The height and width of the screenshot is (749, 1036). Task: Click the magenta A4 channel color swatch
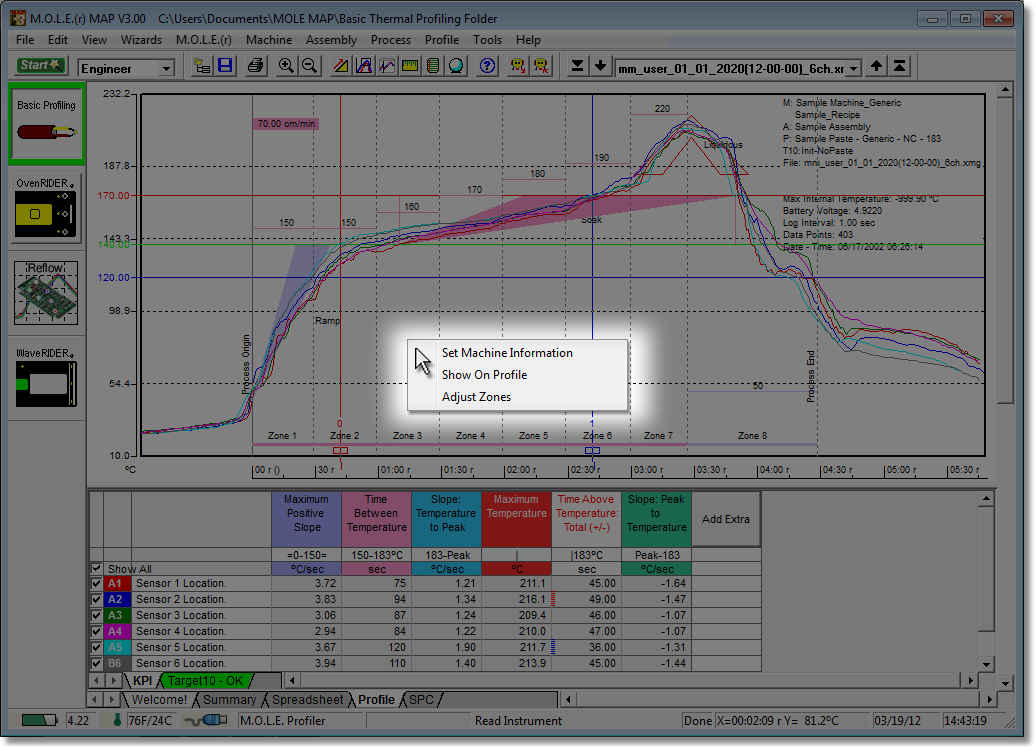click(x=118, y=631)
